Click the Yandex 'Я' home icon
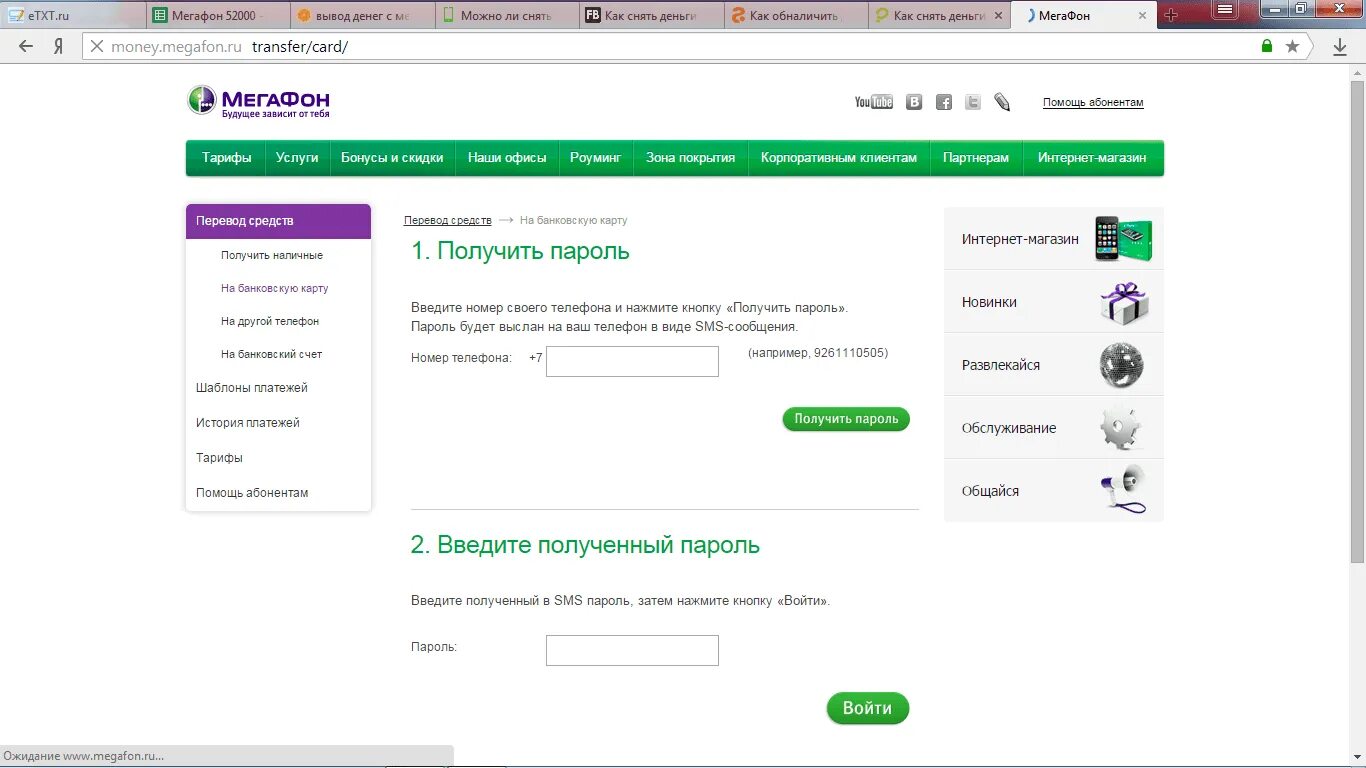The width and height of the screenshot is (1366, 768). point(59,46)
